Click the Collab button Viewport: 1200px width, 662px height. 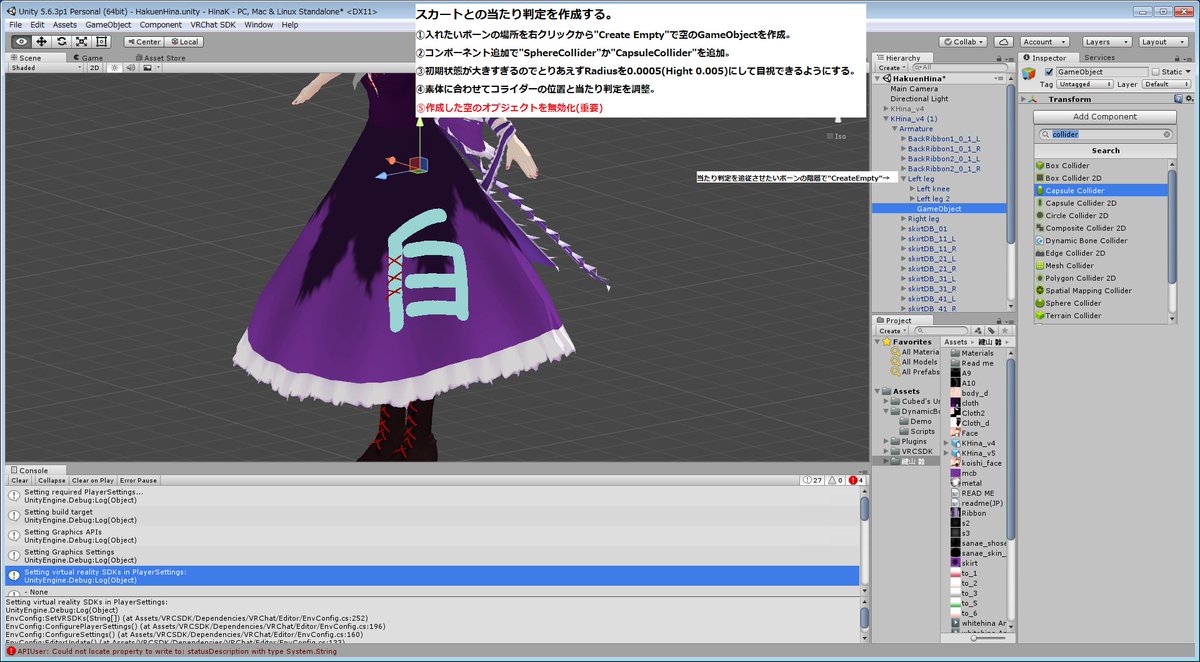(963, 42)
